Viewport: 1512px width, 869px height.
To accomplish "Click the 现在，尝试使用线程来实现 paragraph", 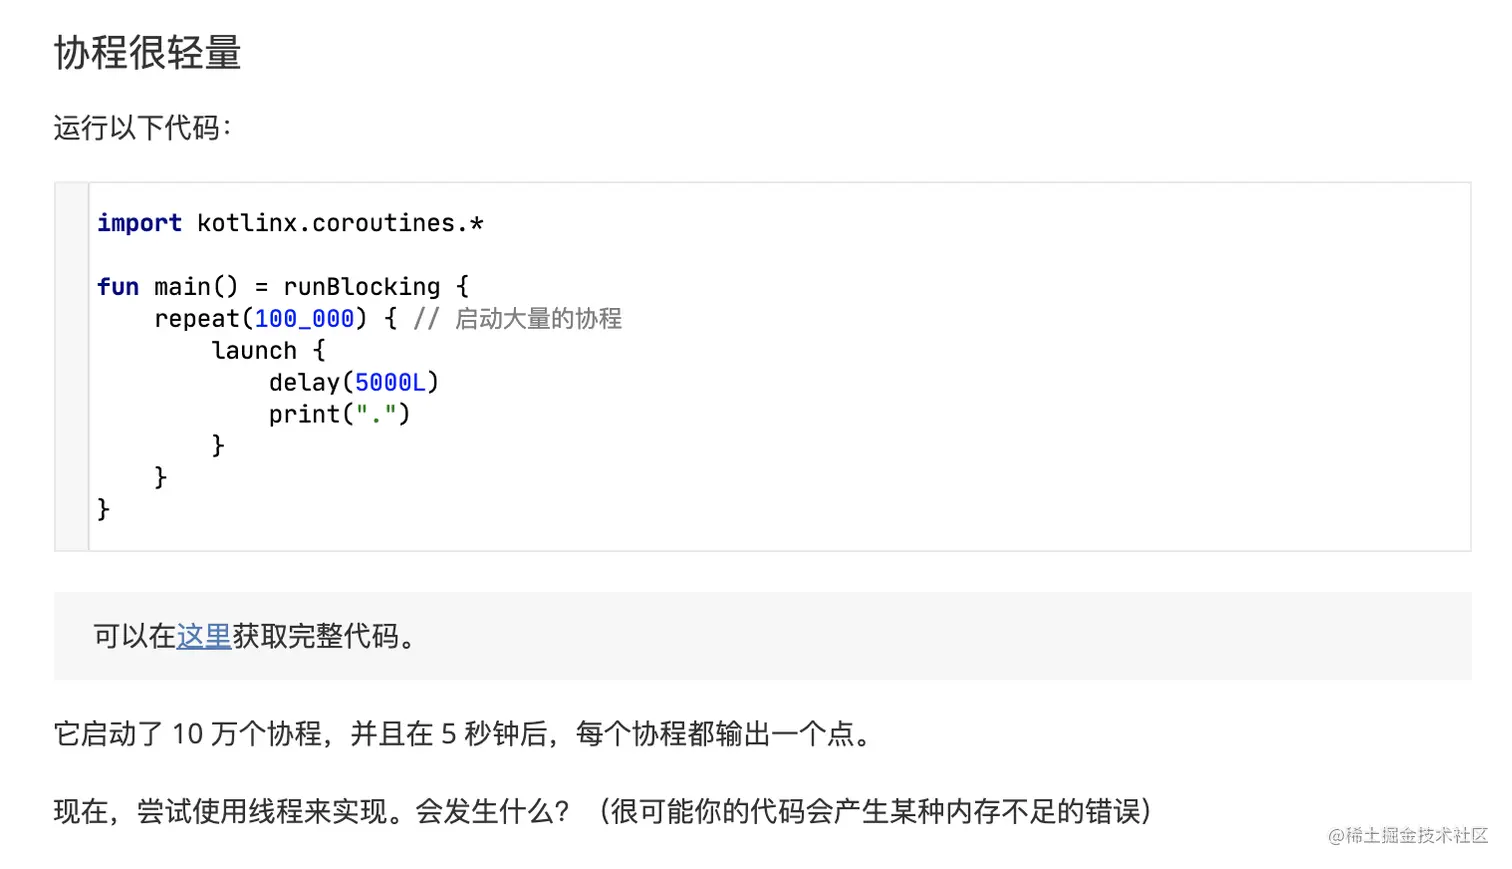I will point(604,811).
